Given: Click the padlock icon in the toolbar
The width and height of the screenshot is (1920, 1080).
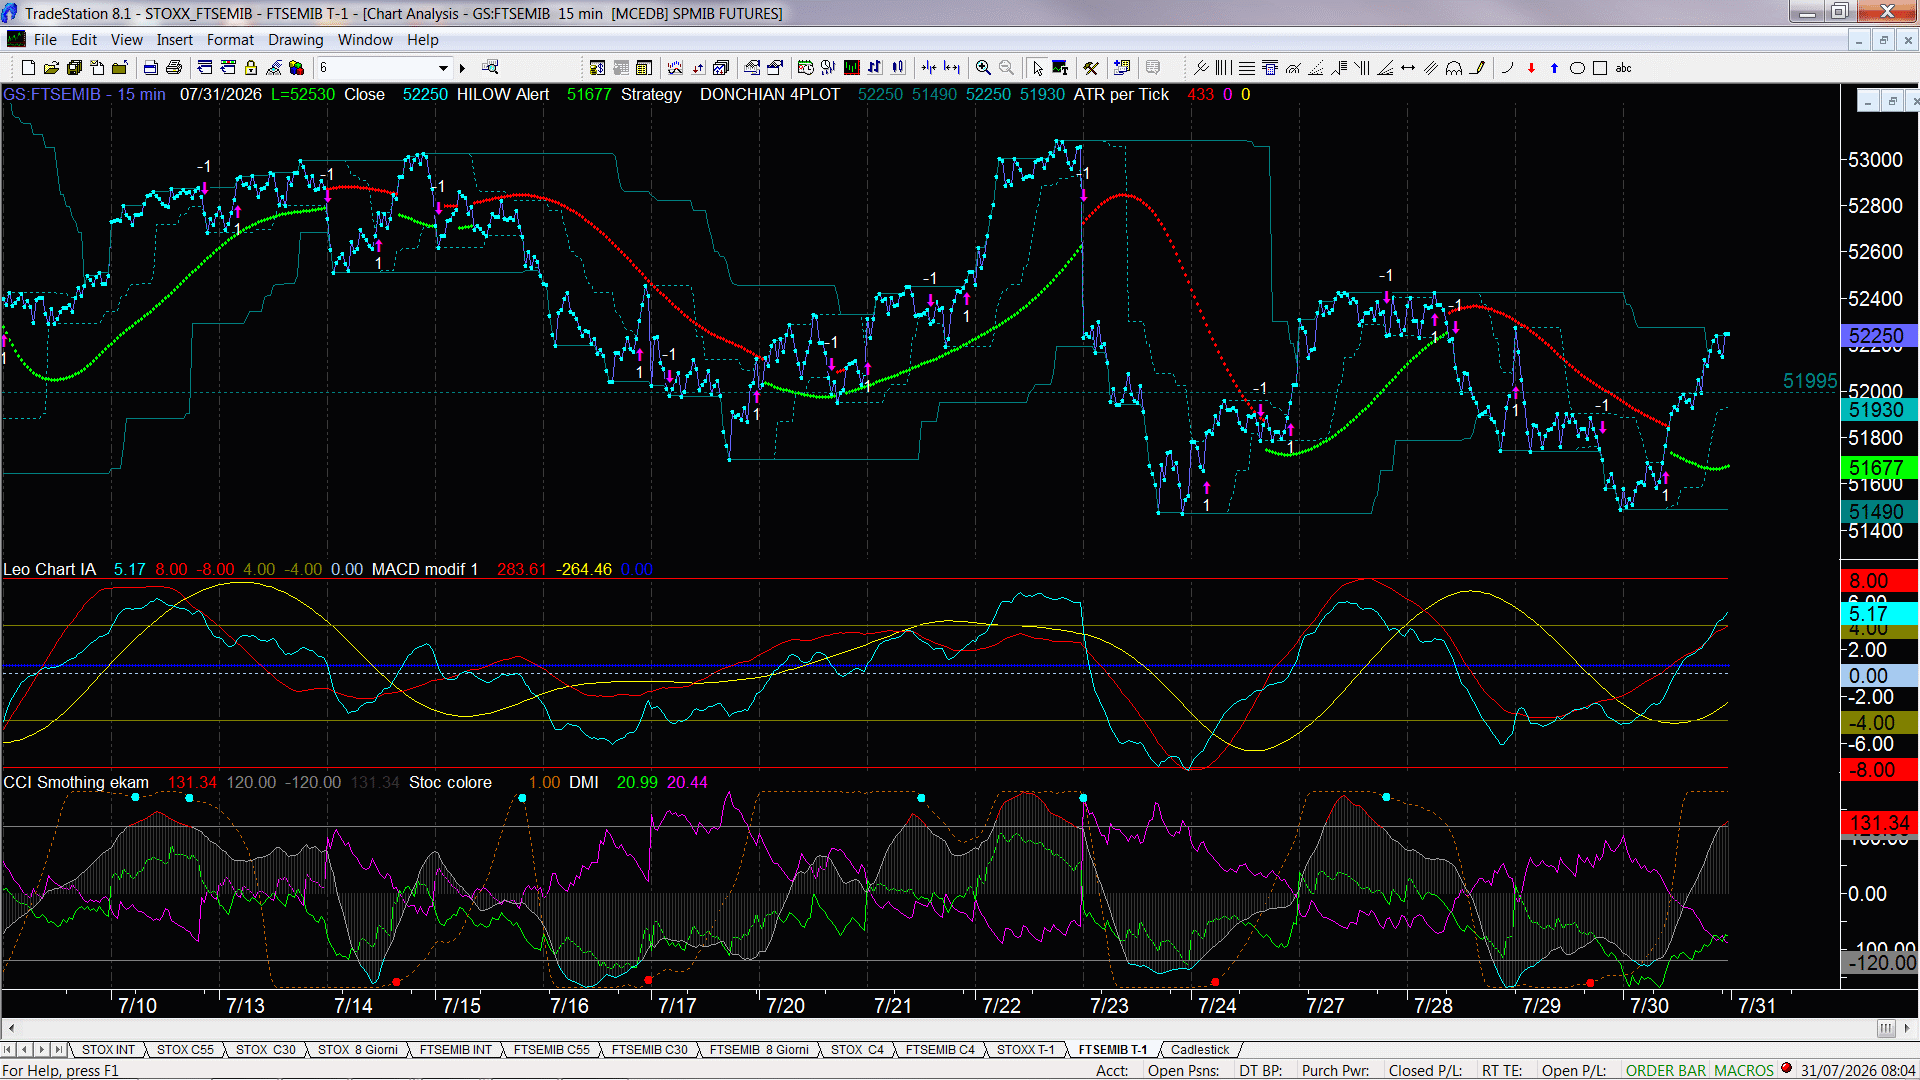Looking at the screenshot, I should point(251,68).
